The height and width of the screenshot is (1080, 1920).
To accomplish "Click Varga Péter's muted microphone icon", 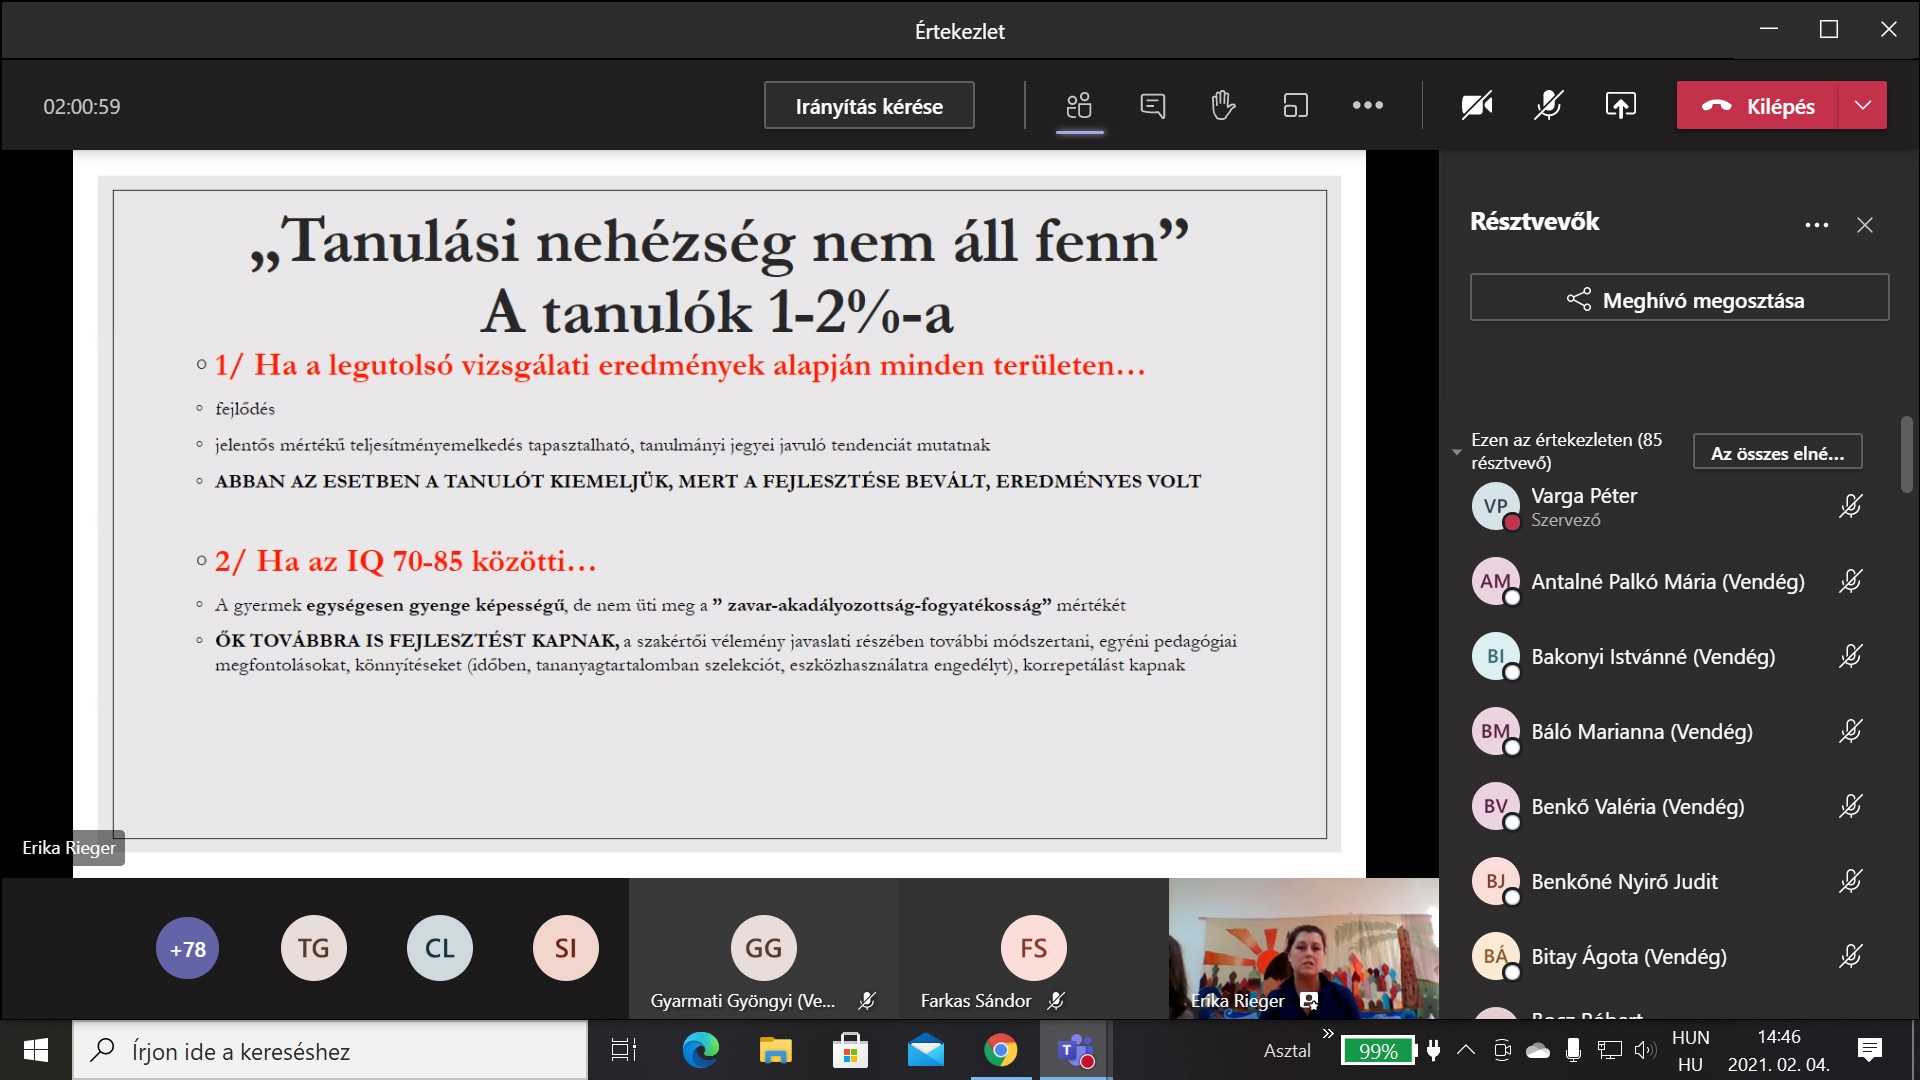I will pos(1850,506).
